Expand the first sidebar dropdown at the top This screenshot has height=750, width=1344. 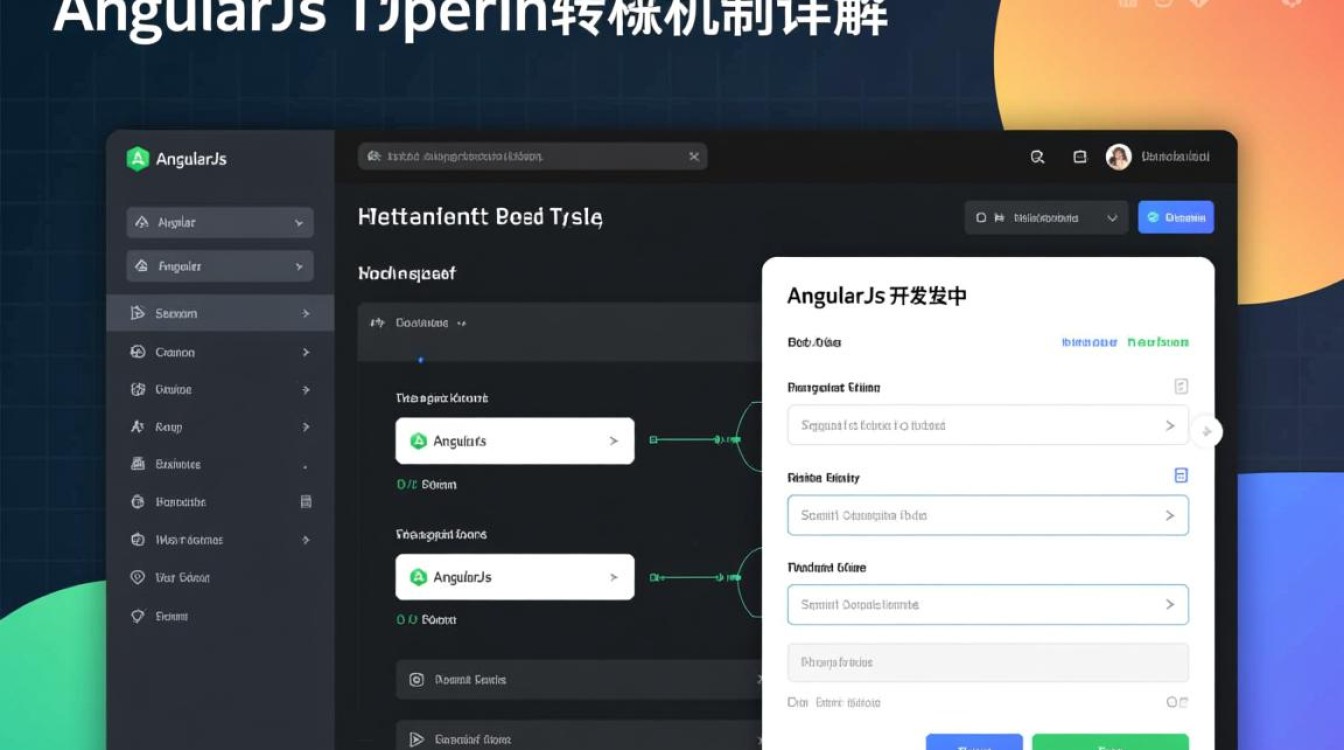pos(219,222)
